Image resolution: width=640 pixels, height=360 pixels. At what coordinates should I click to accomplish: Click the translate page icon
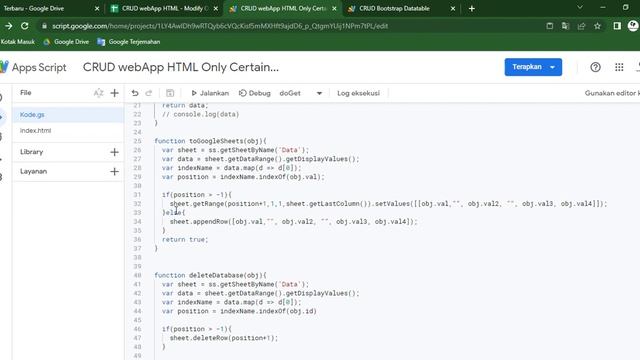point(565,26)
